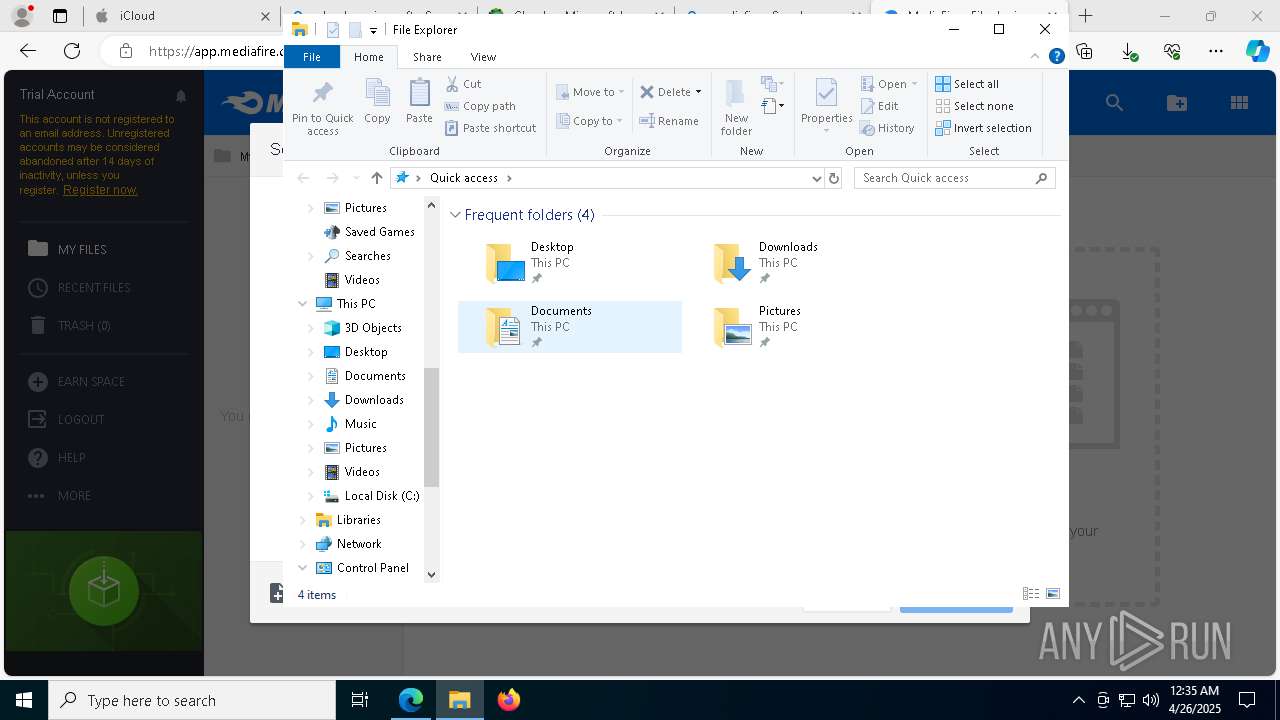Click Paste shortcut in ribbon
The image size is (1280, 720).
490,128
